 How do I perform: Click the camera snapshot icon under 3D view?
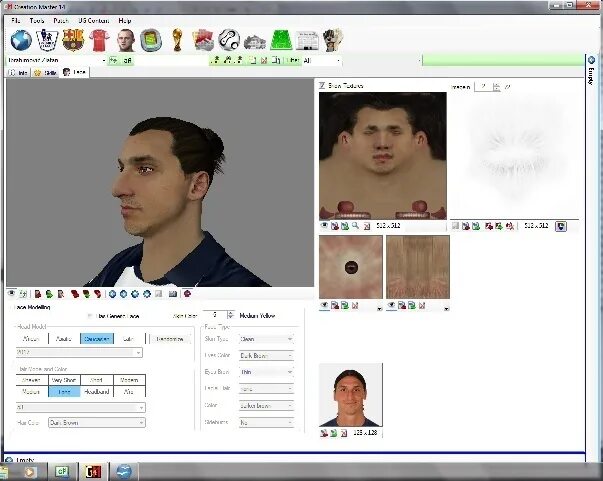coord(173,294)
